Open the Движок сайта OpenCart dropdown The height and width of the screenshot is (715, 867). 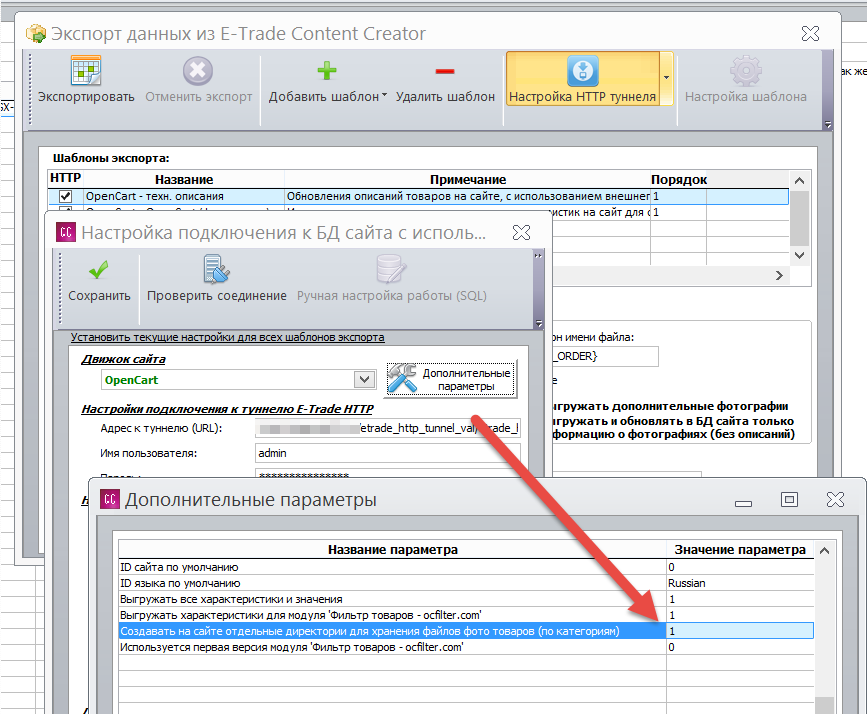tap(364, 379)
